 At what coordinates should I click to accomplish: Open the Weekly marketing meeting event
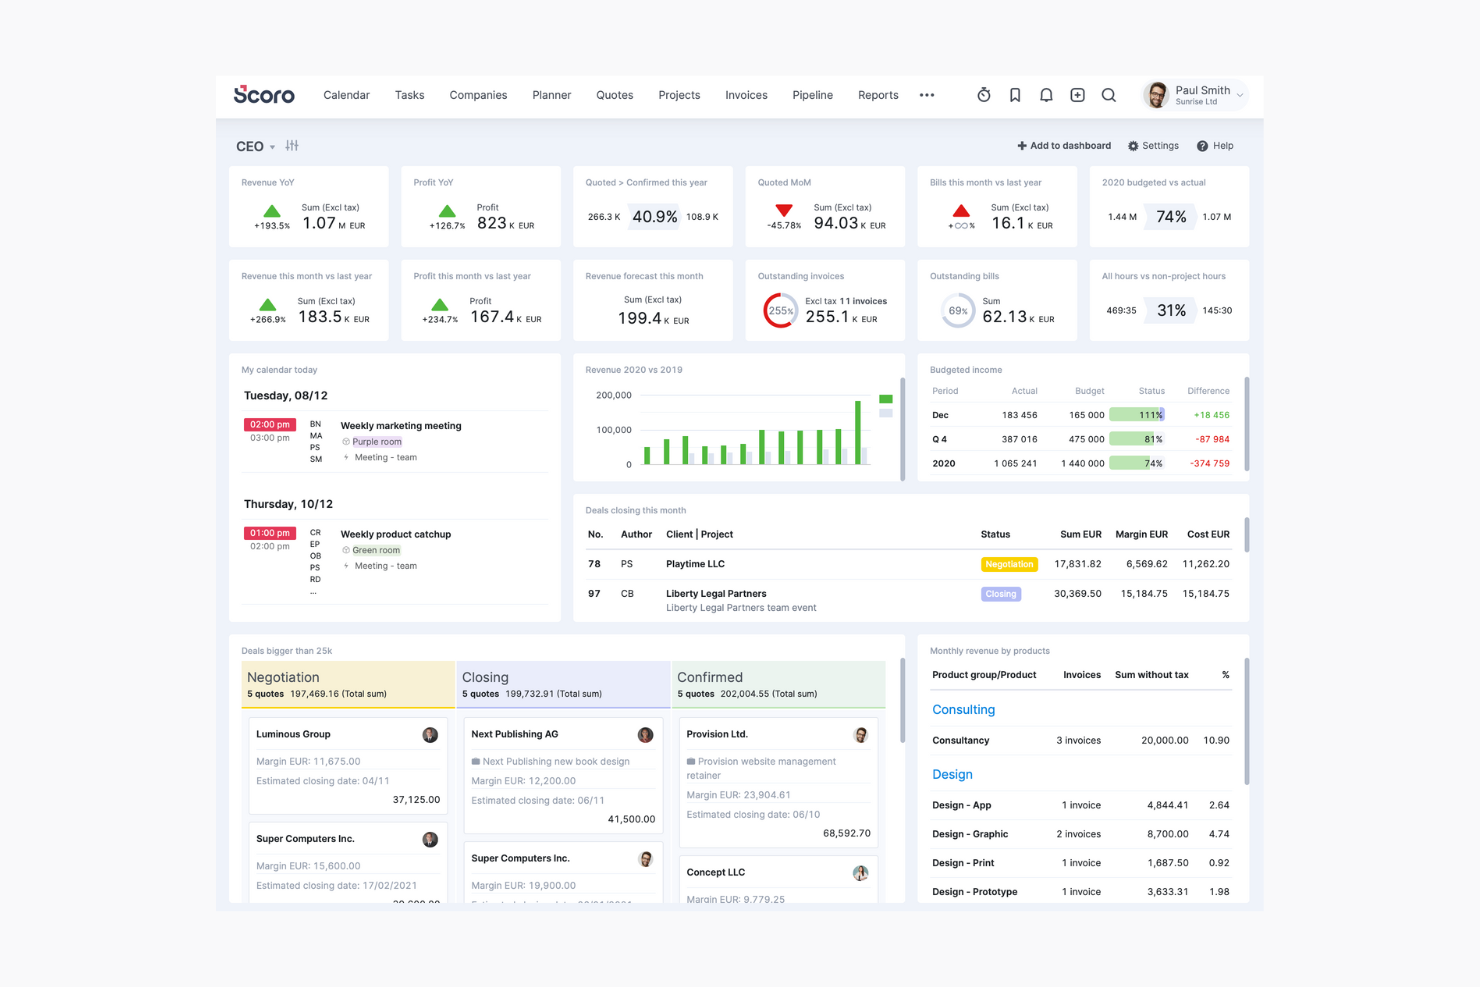click(401, 426)
